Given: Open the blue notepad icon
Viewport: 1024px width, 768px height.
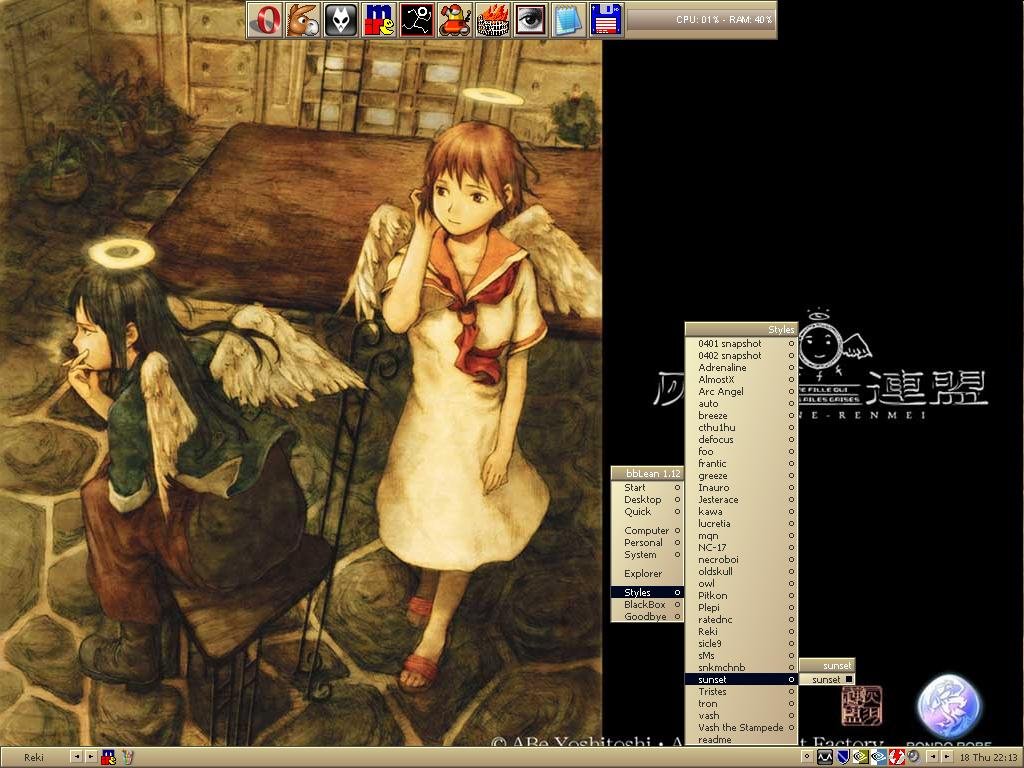Looking at the screenshot, I should click(568, 20).
